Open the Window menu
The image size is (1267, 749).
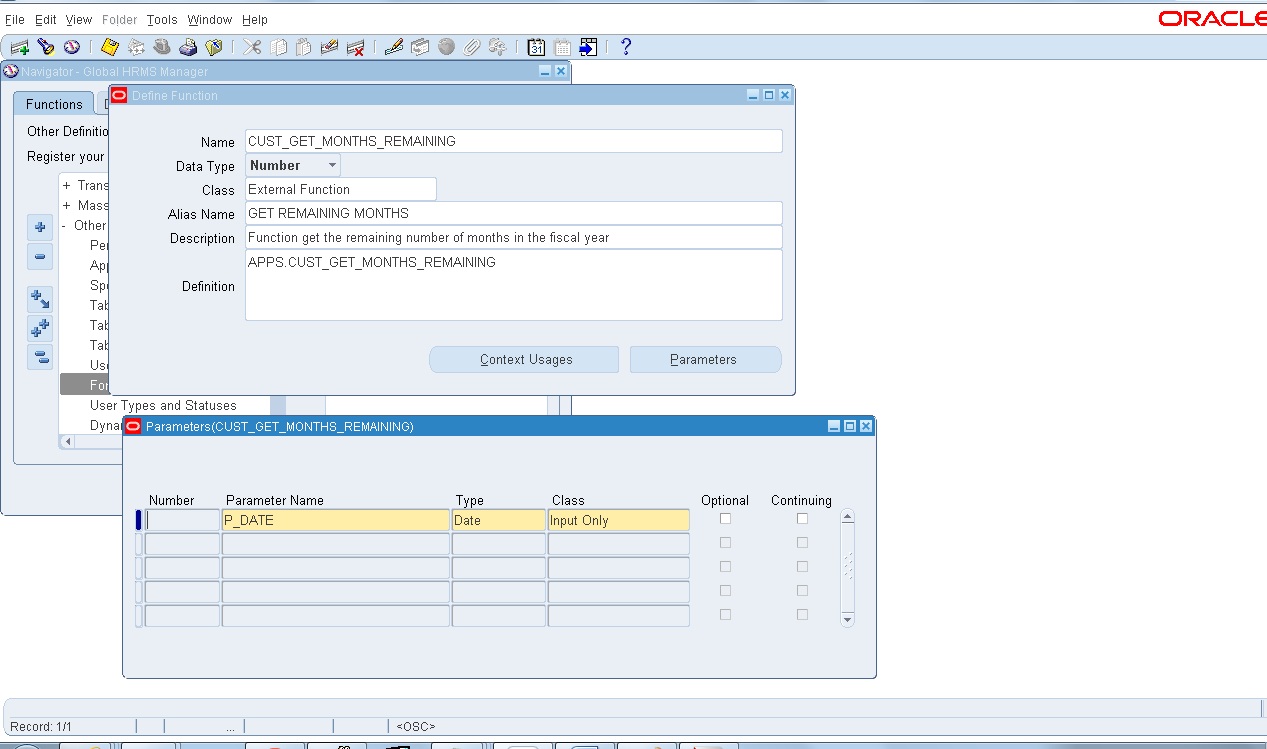[x=210, y=19]
